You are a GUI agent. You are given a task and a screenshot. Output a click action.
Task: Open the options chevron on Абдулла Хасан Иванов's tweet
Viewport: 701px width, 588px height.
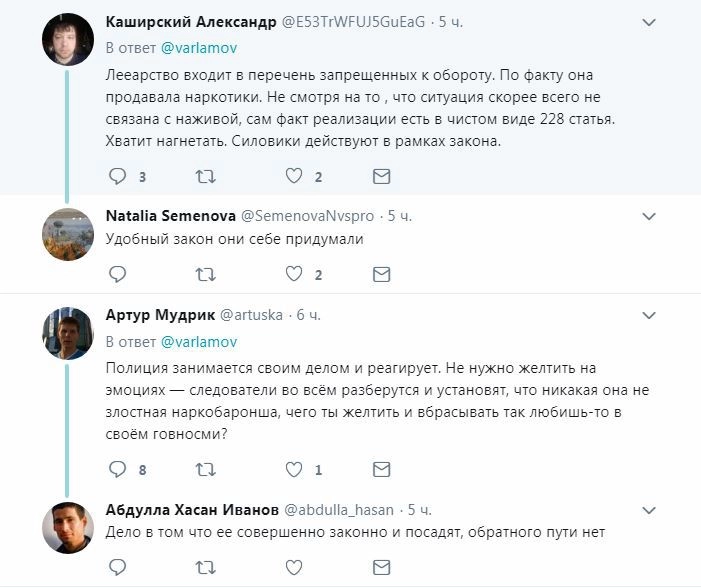pyautogui.click(x=649, y=509)
